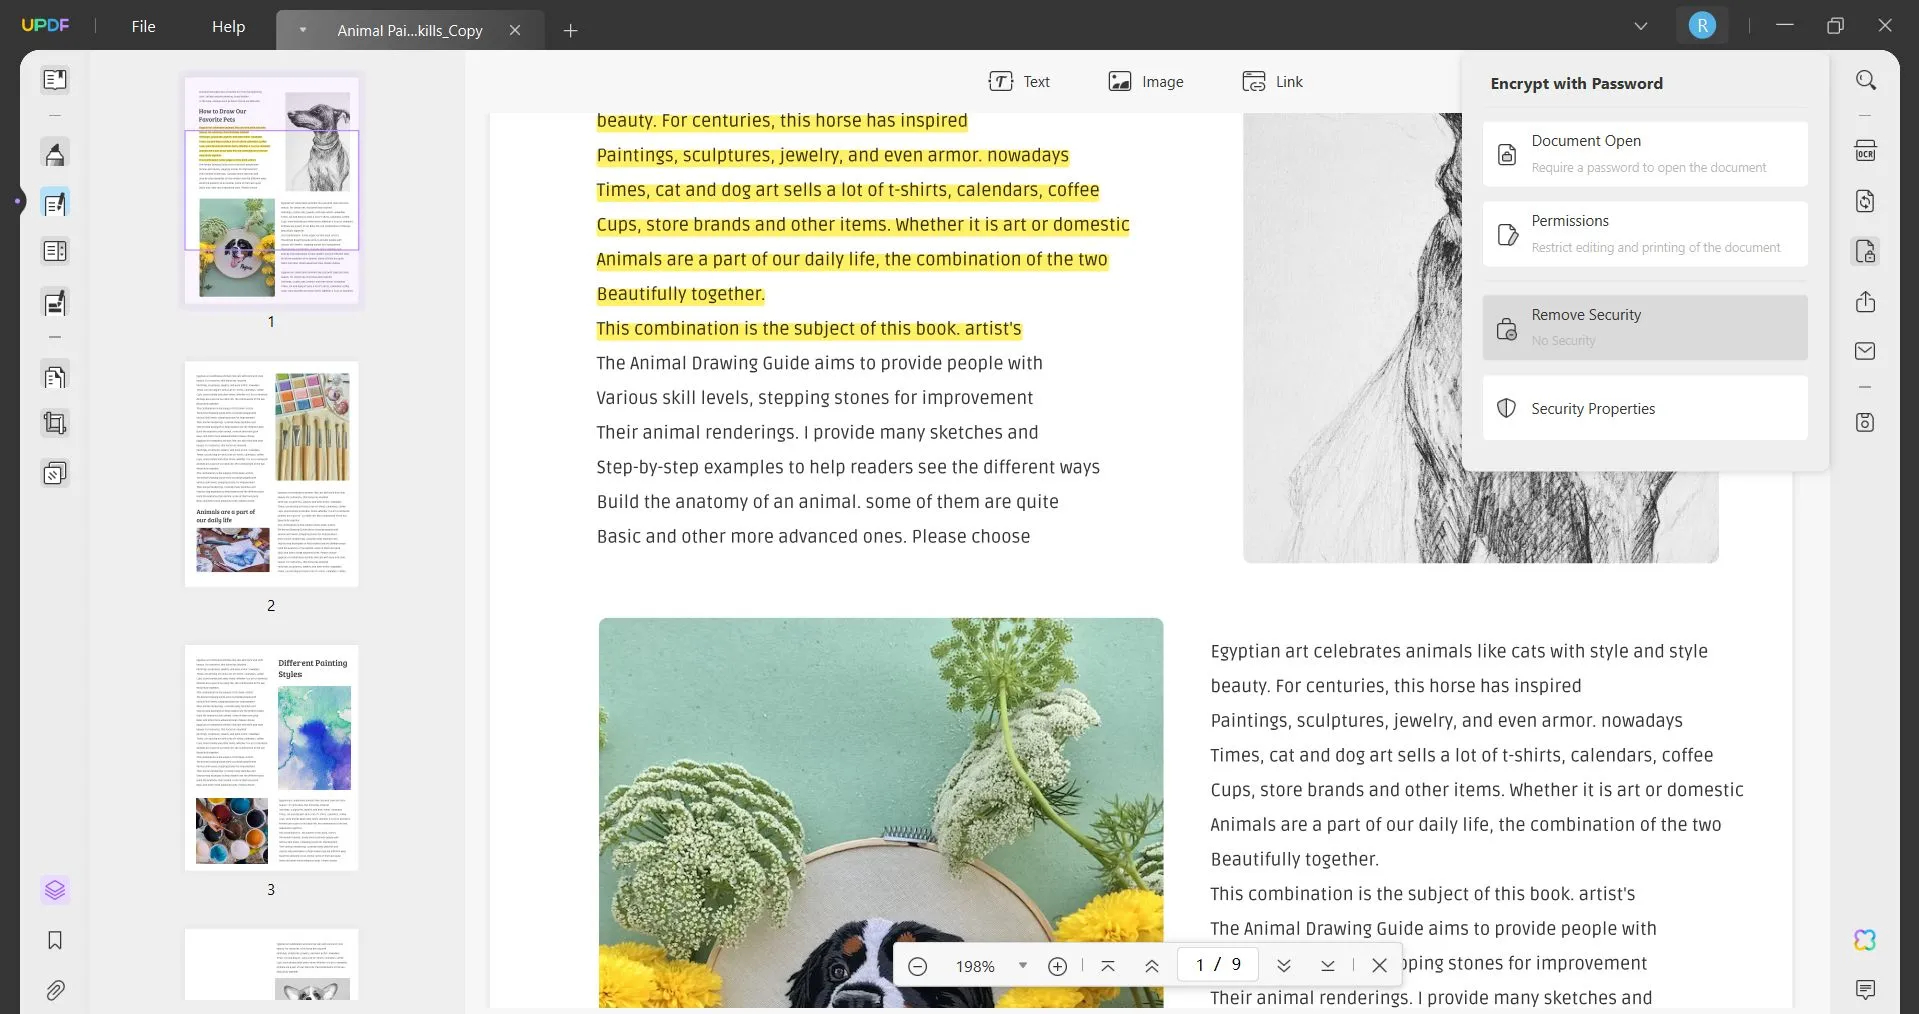This screenshot has width=1919, height=1014.
Task: Open the Fill and Sign tool icon
Action: pos(55,302)
